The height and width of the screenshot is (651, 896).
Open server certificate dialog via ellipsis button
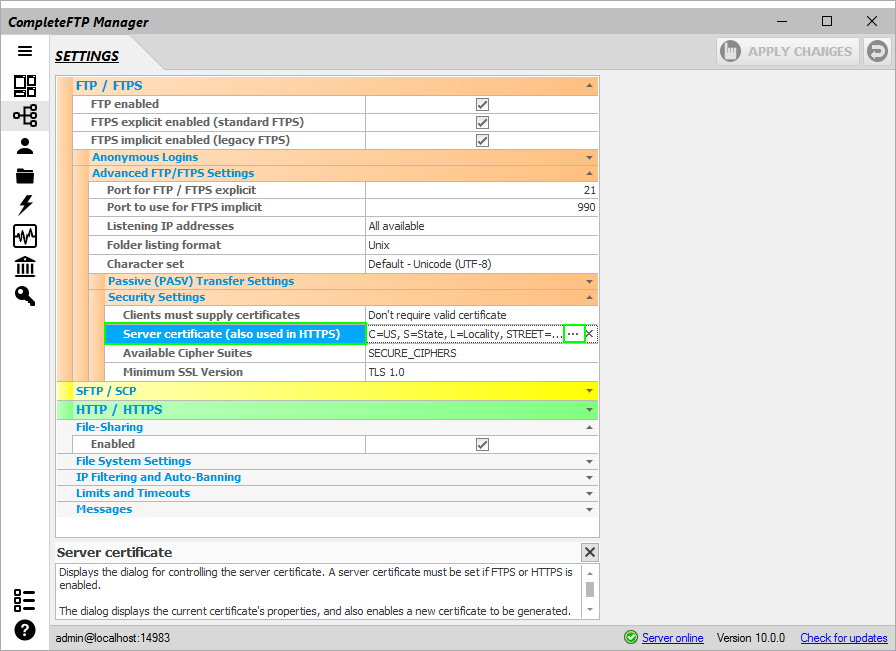coord(574,334)
